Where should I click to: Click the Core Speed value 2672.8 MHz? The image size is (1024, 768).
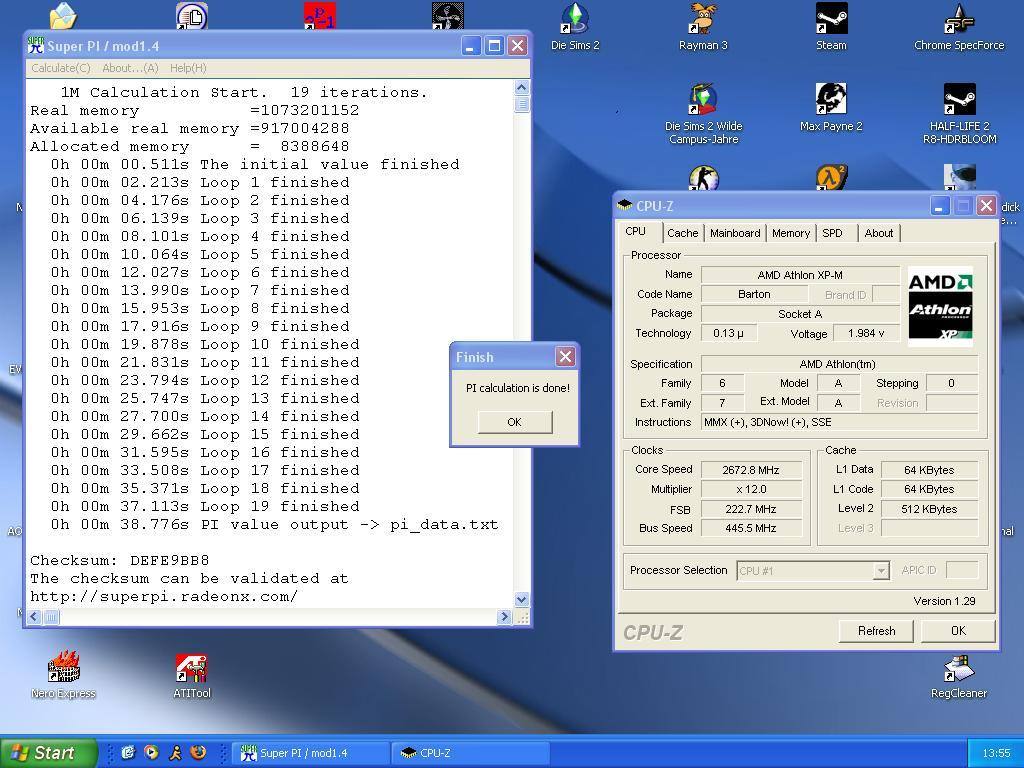[x=750, y=470]
